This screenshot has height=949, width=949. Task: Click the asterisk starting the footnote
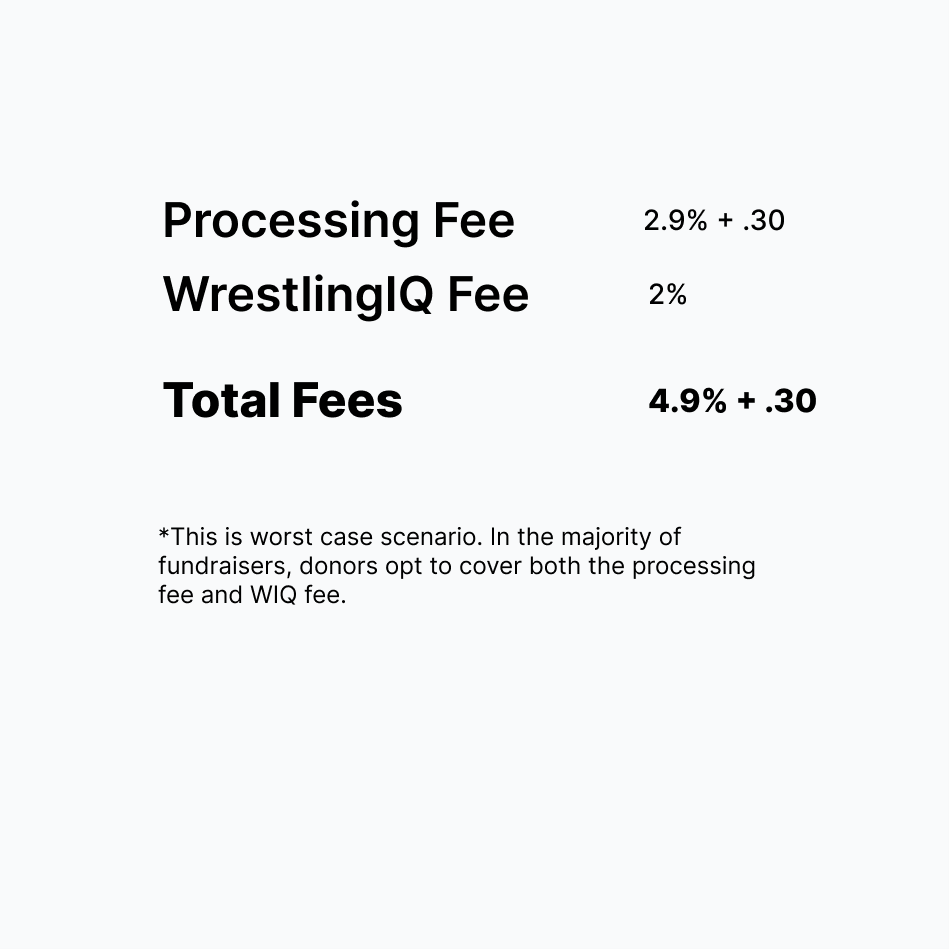pos(163,533)
